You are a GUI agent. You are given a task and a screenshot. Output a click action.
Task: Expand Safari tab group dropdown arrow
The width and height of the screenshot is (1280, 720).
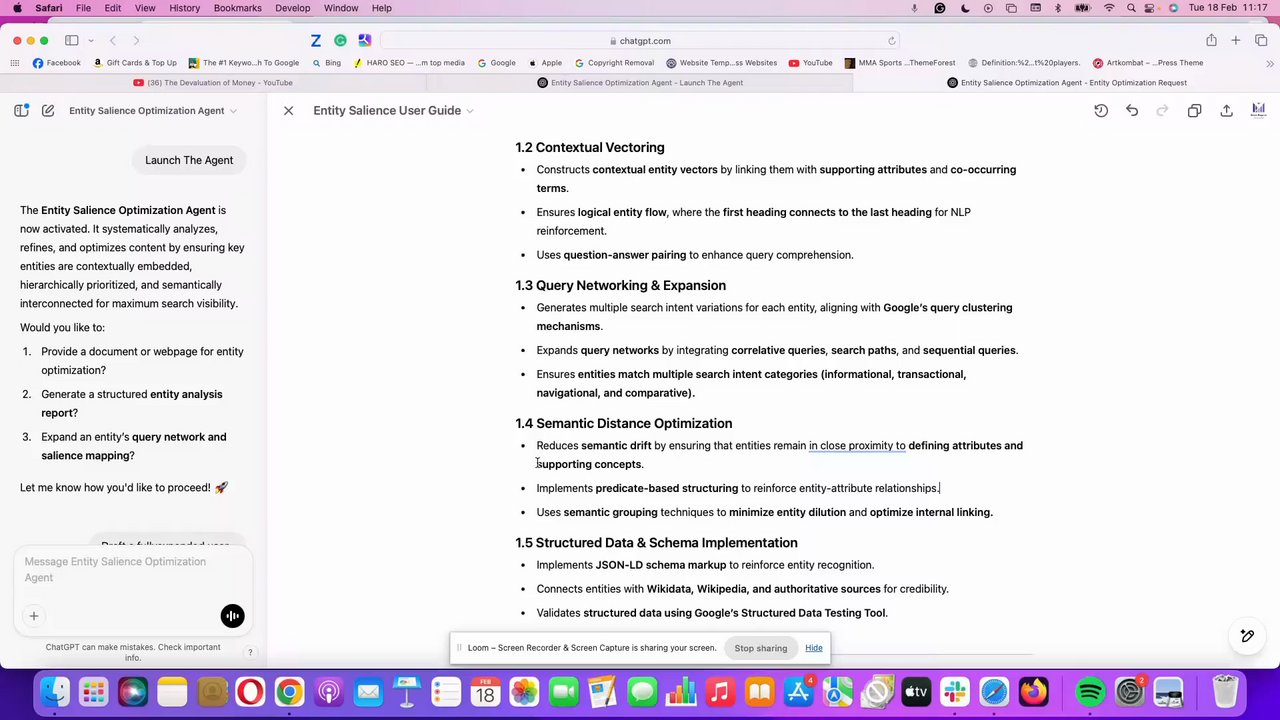point(90,41)
